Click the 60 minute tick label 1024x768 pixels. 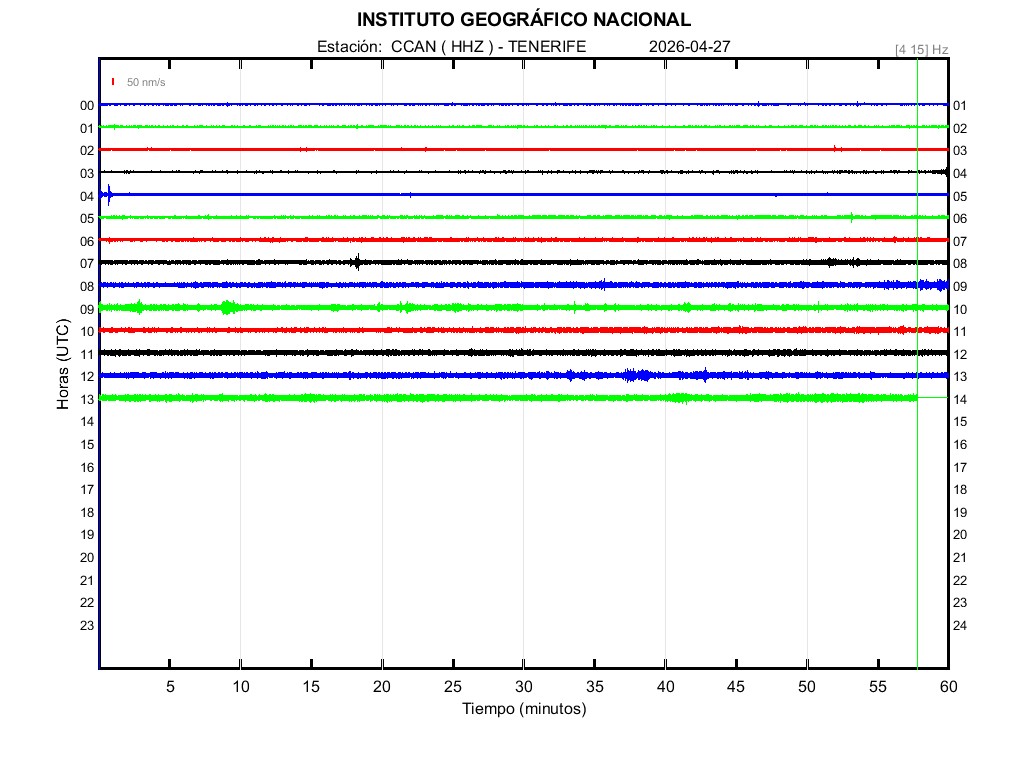point(947,687)
